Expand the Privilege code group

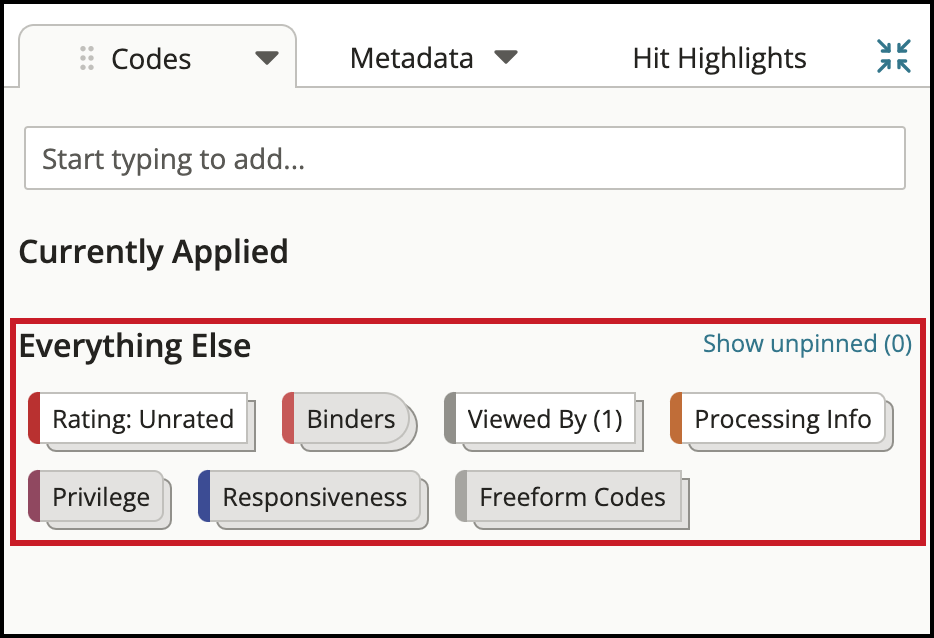[x=101, y=497]
